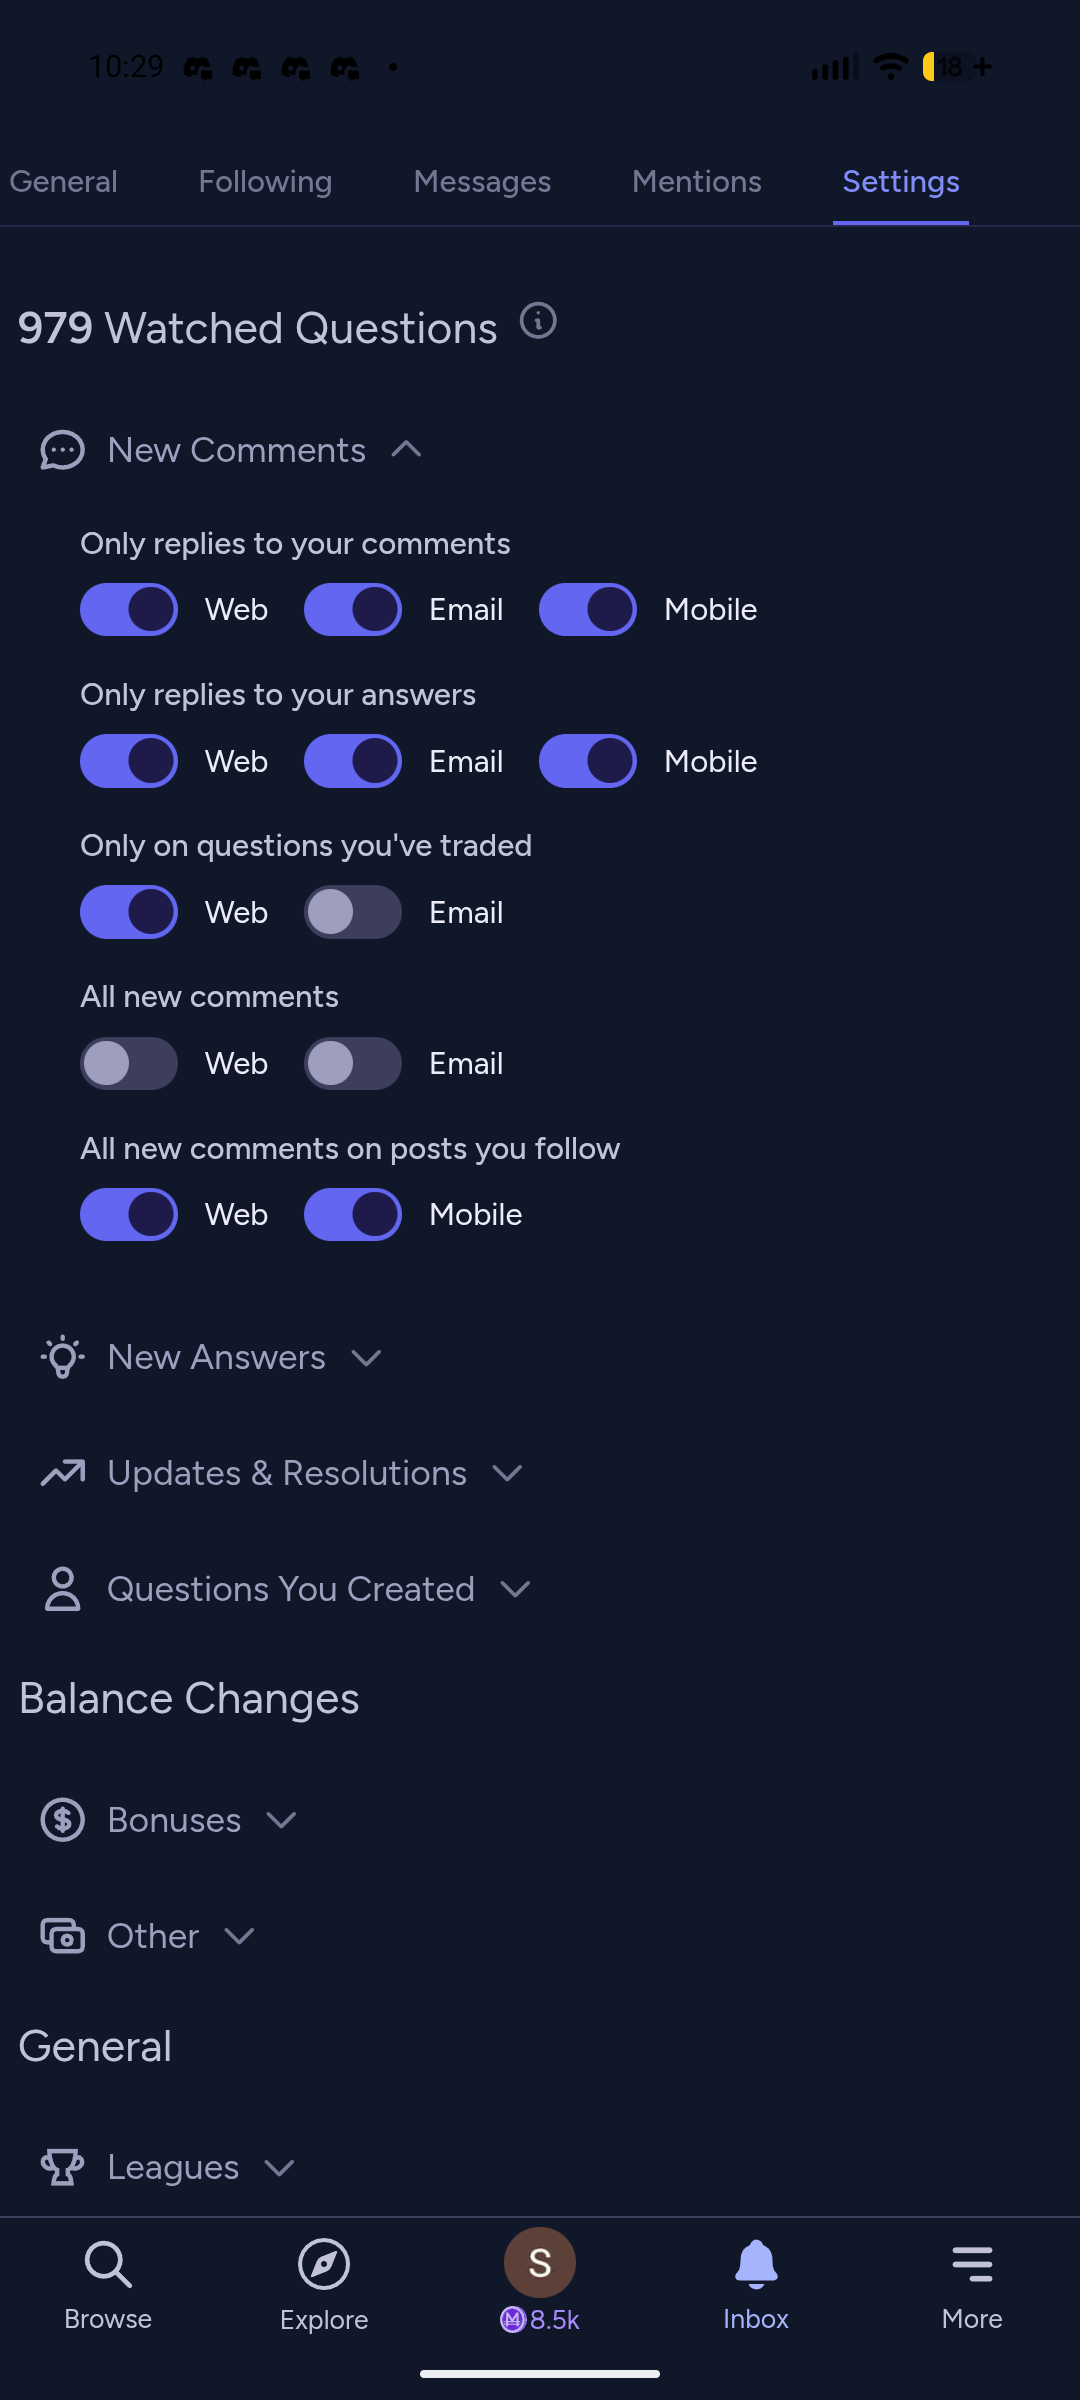Open the Inbox bell icon
Screen dimensions: 1080x2400
(756, 2265)
